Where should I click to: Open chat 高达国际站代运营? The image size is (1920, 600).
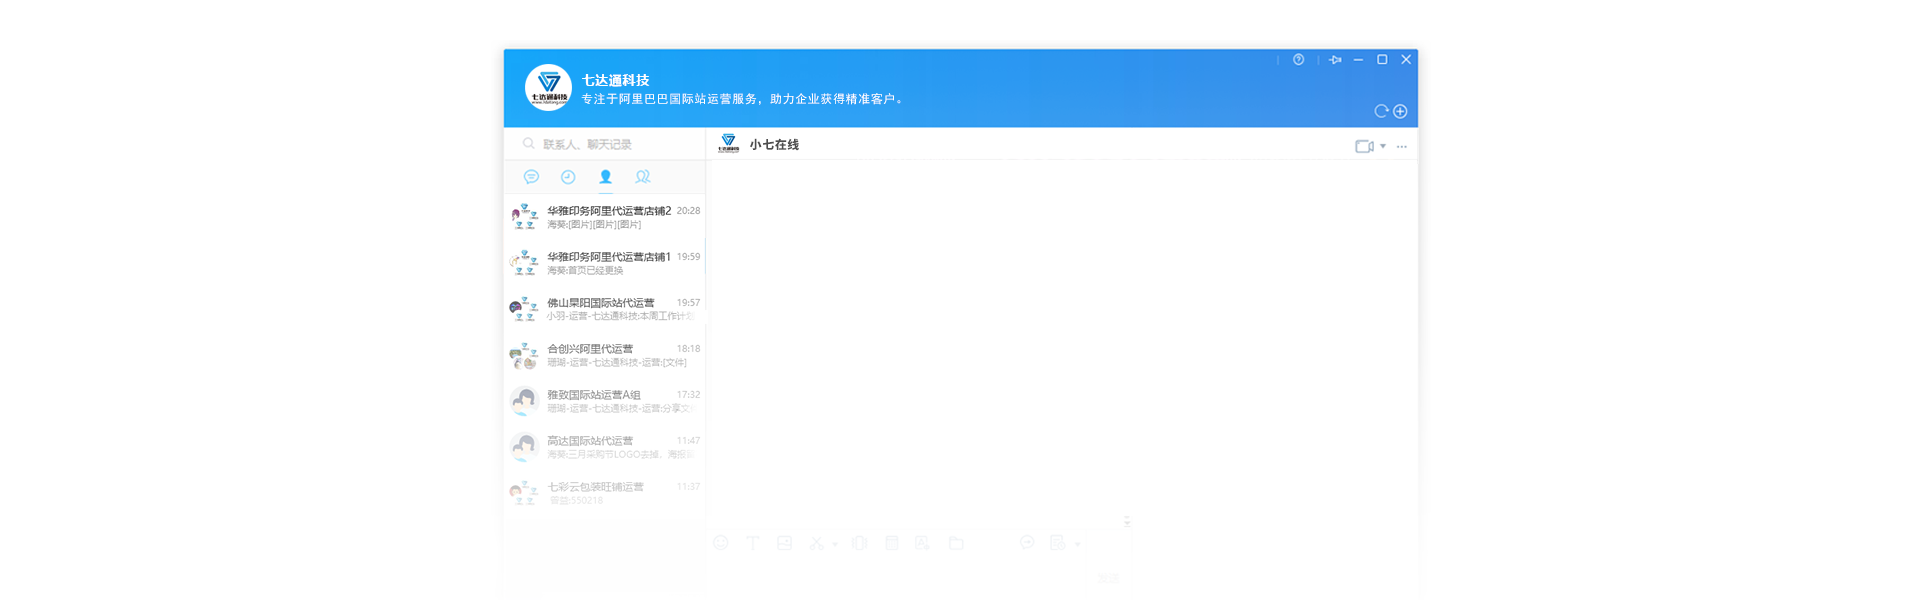605,447
